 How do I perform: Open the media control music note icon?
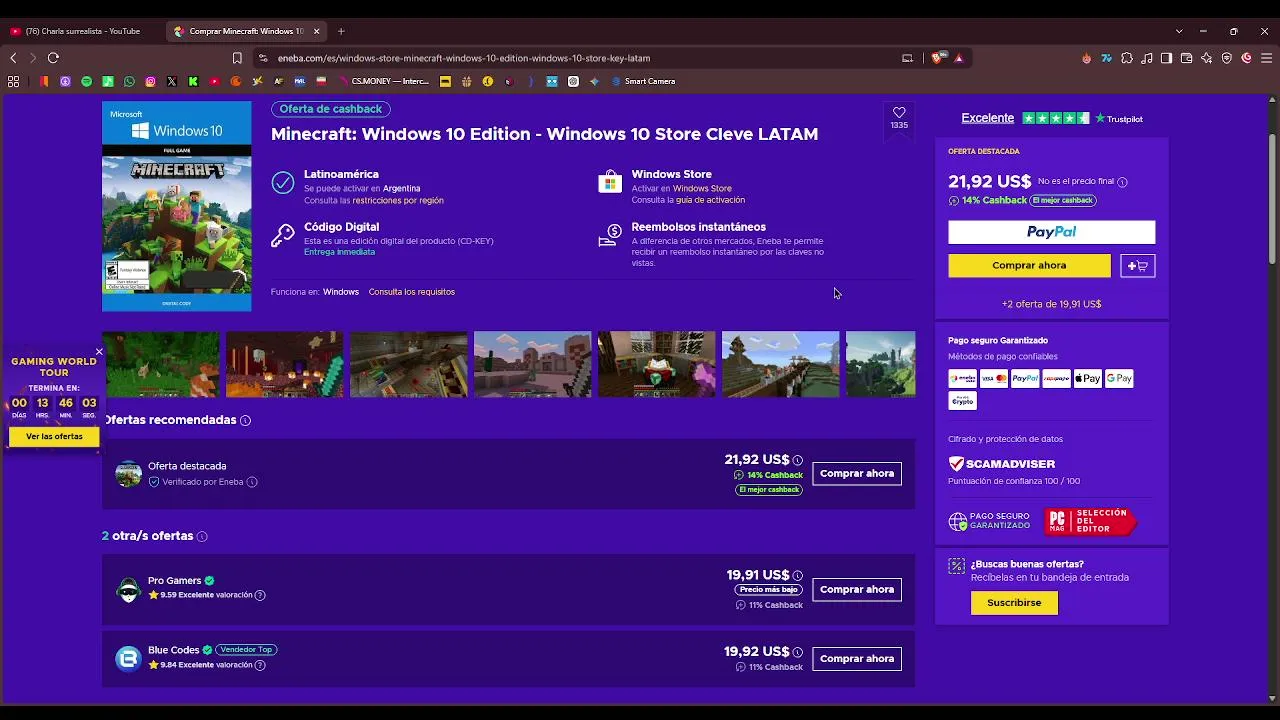1147,58
